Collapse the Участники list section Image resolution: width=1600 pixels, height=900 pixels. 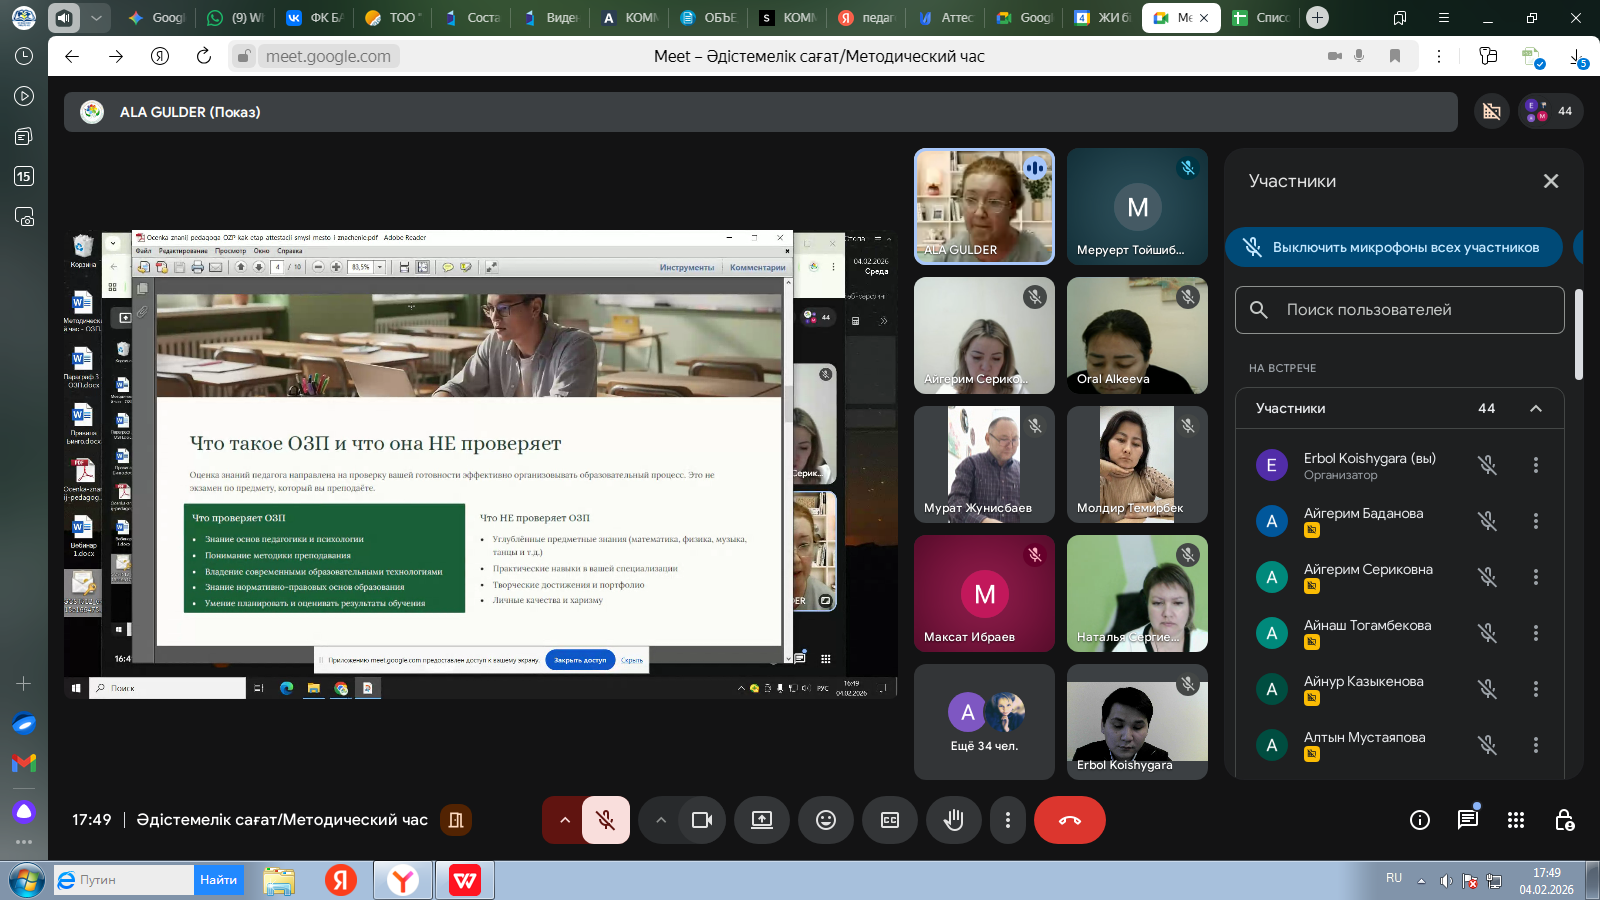(1536, 408)
